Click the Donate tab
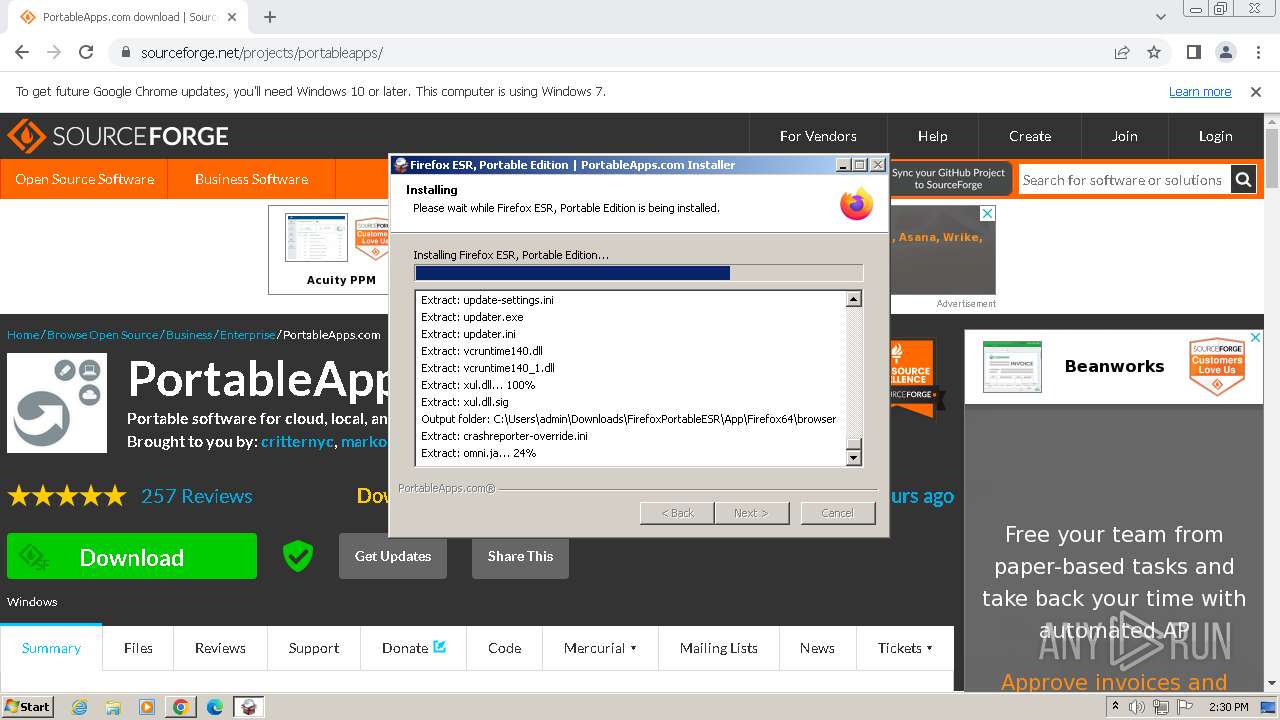The height and width of the screenshot is (720, 1280). 414,648
